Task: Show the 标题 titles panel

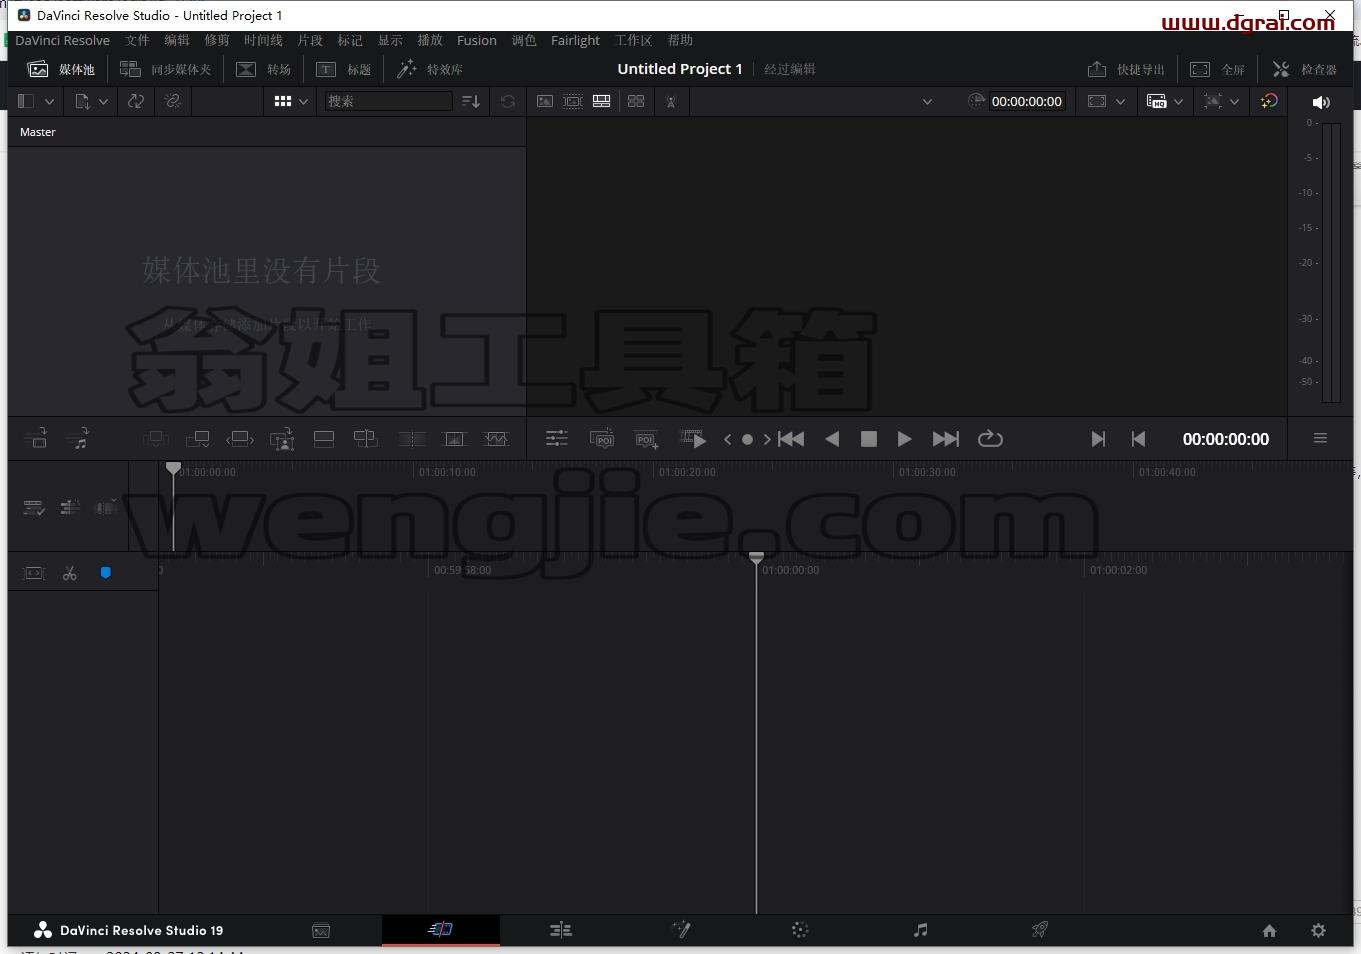Action: (x=344, y=69)
